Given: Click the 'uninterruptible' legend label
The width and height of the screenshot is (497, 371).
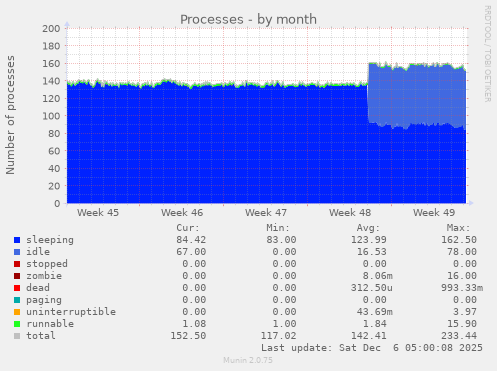Looking at the screenshot, I should point(71,312).
